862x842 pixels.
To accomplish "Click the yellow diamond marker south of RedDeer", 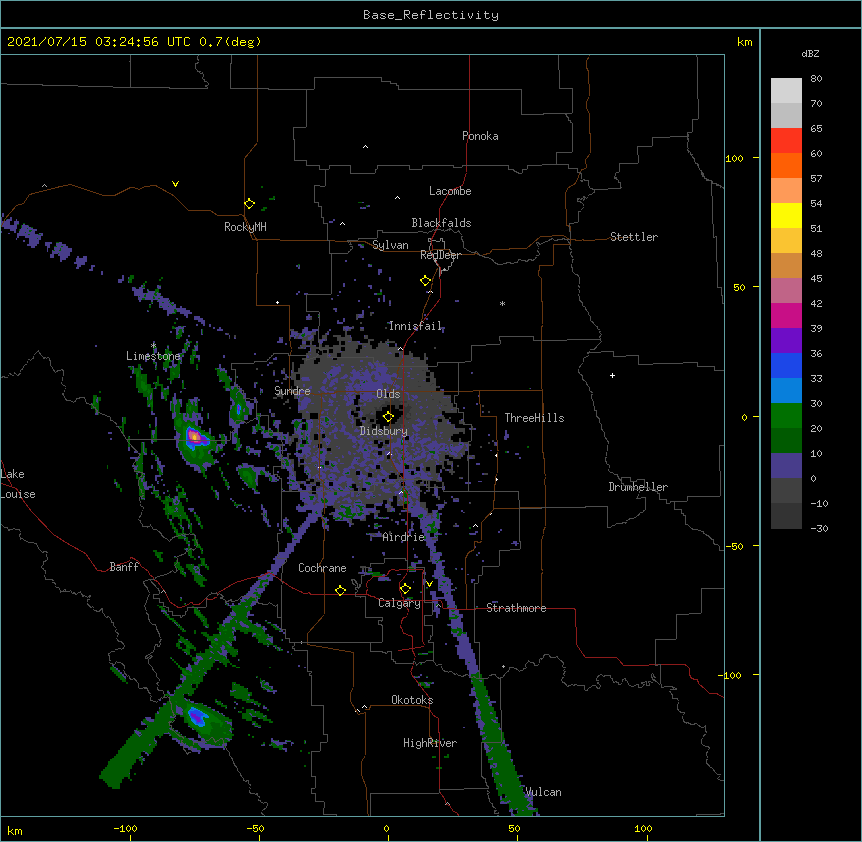I will 426,281.
